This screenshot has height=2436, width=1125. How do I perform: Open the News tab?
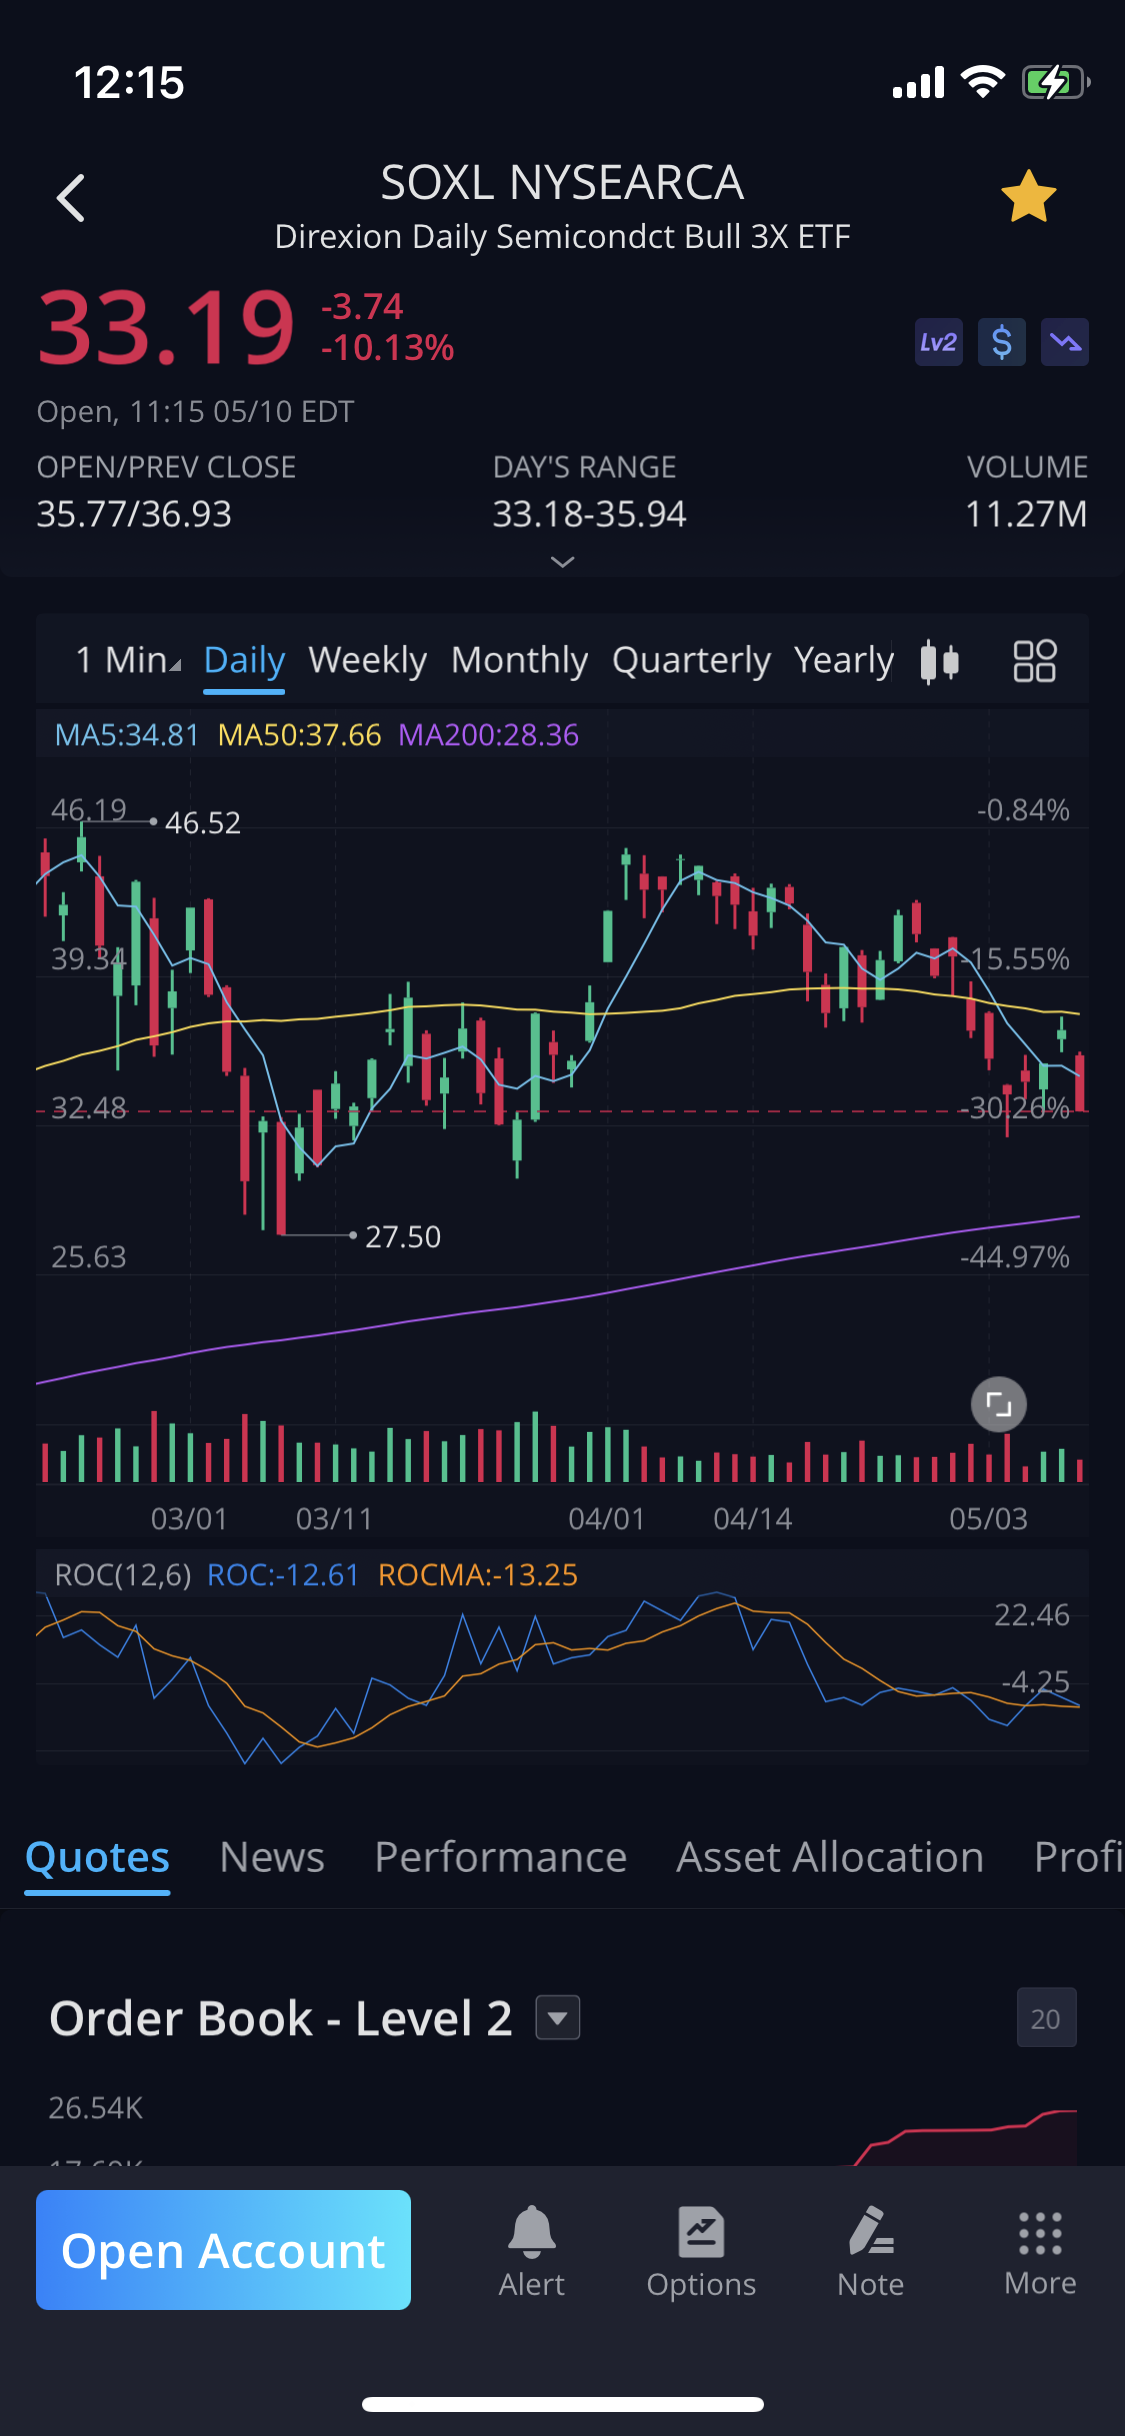point(272,1857)
